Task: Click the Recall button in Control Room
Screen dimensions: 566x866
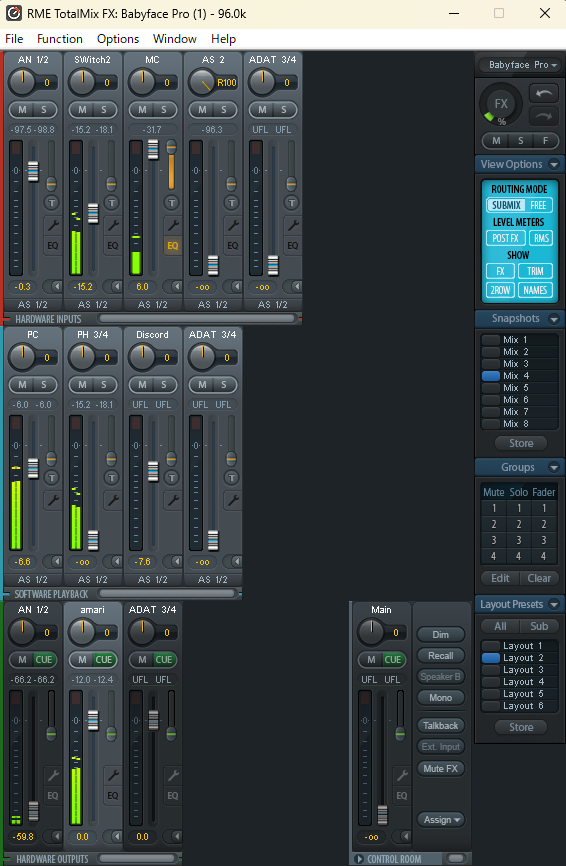Action: coord(441,656)
